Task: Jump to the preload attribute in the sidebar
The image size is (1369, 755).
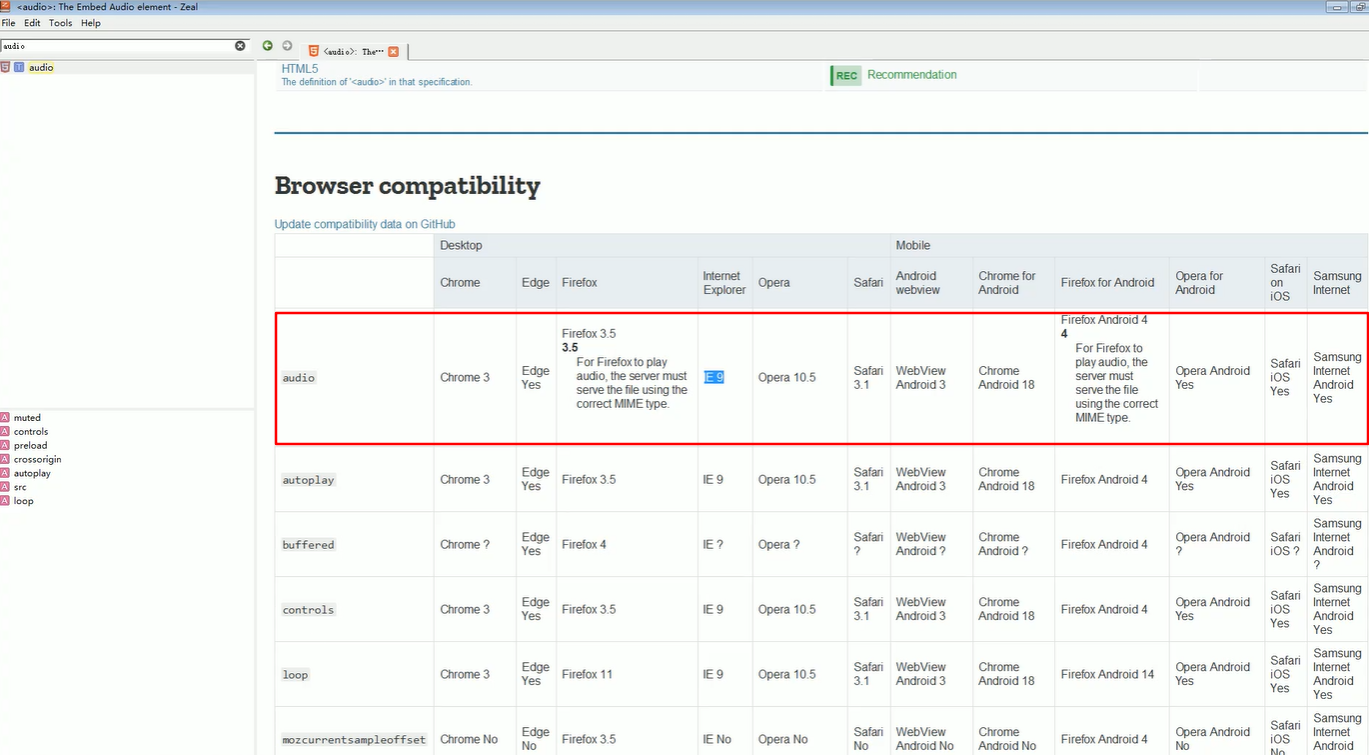Action: [30, 446]
